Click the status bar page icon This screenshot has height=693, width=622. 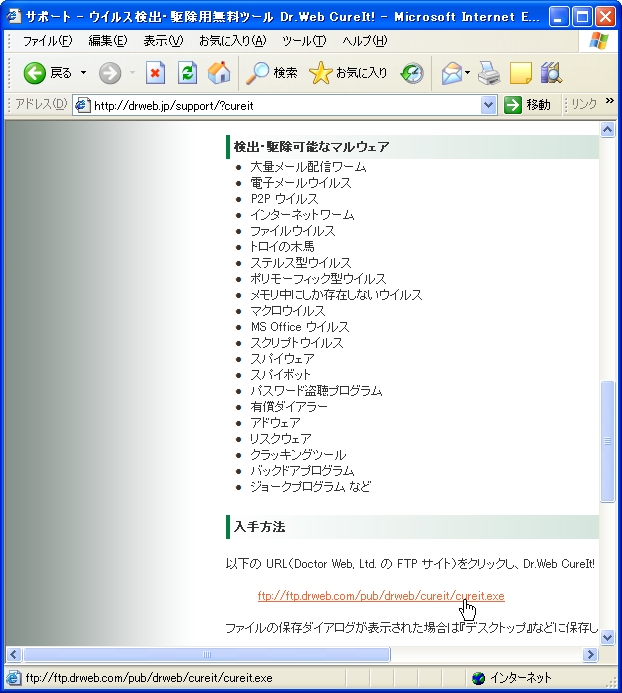(x=13, y=678)
